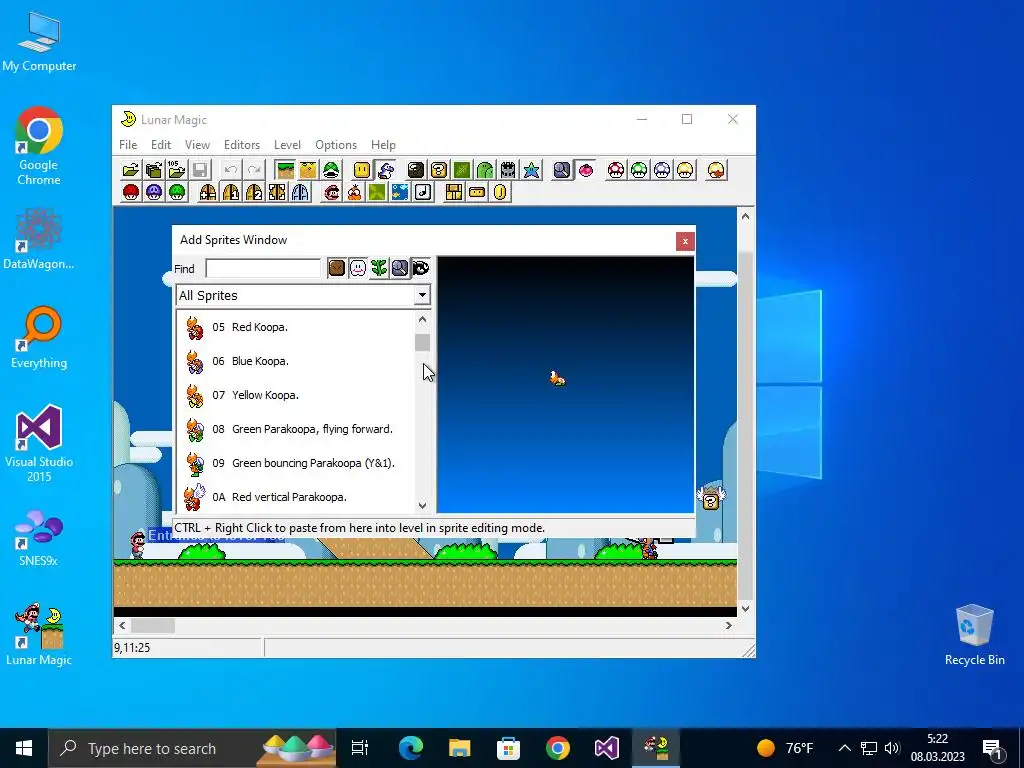This screenshot has height=768, width=1024.
Task: Click the open level folder toolbar icon
Action: [131, 170]
